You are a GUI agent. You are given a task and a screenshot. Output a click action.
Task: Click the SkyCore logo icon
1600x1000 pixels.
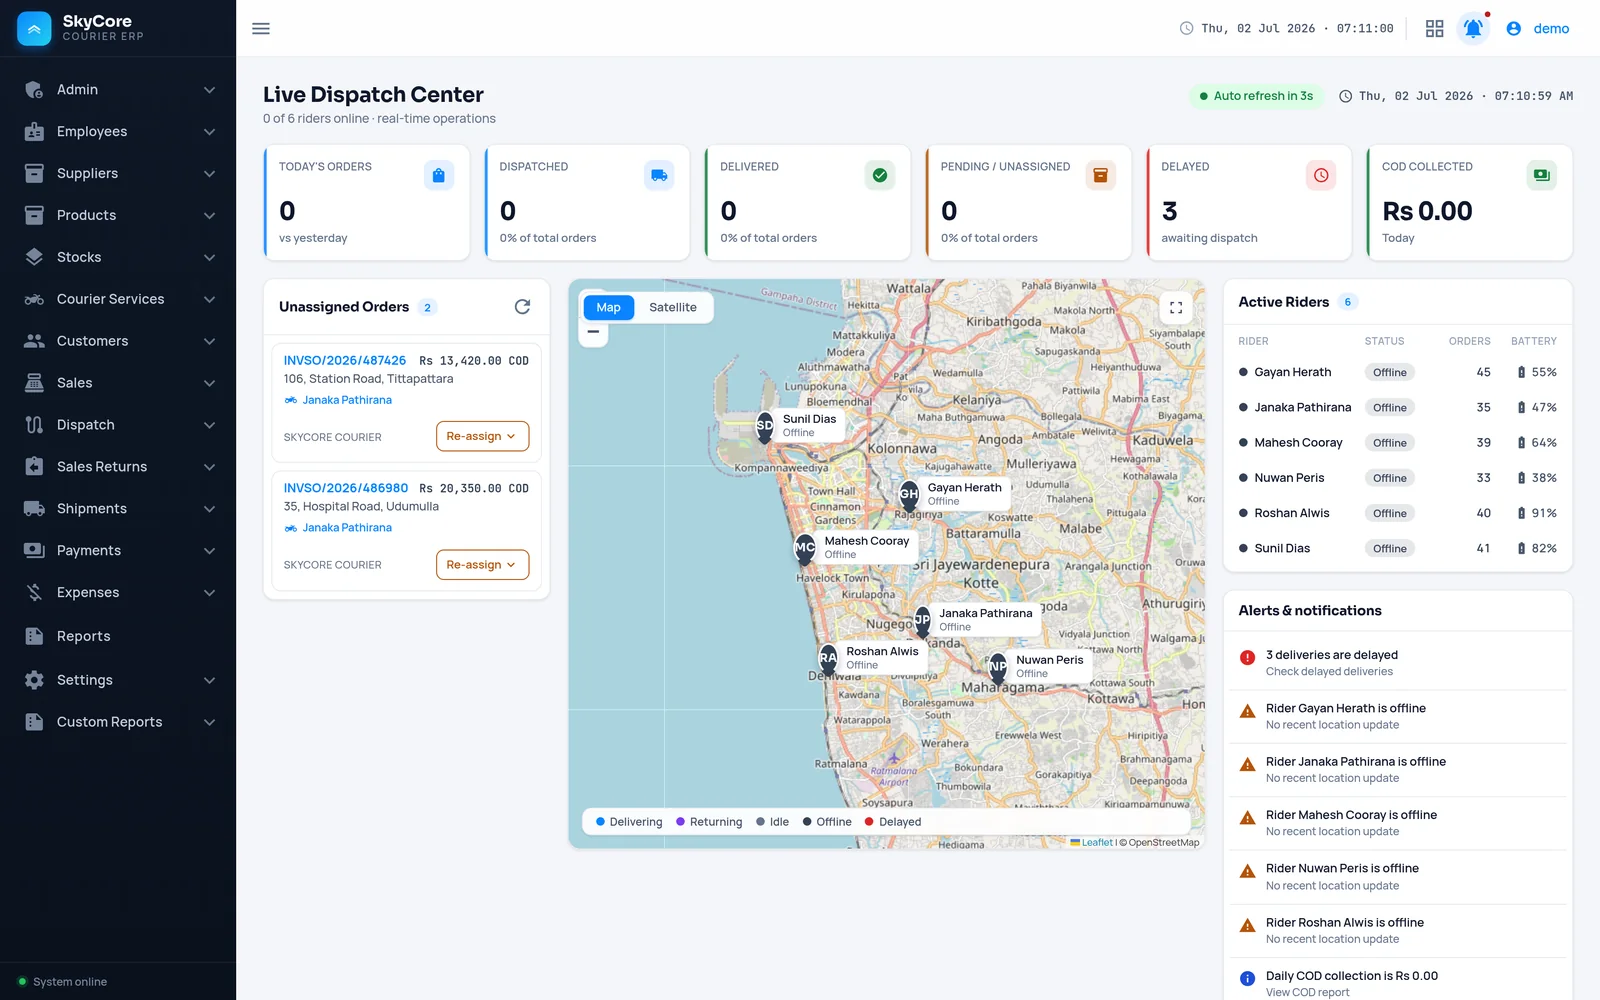(x=34, y=29)
